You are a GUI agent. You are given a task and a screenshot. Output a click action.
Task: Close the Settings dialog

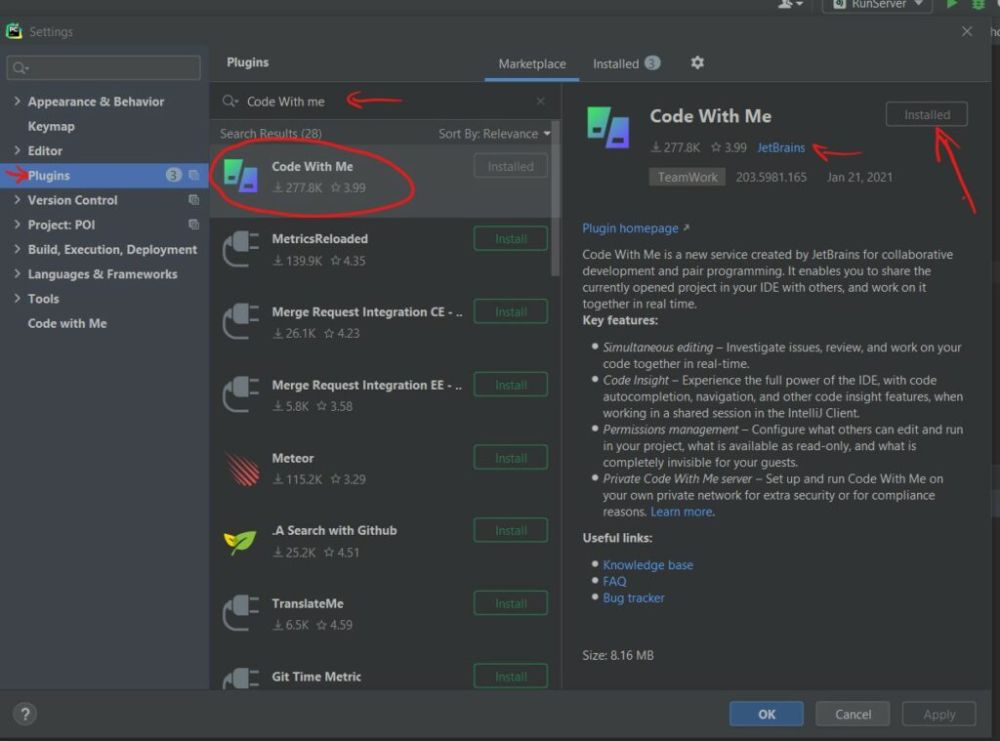(967, 31)
